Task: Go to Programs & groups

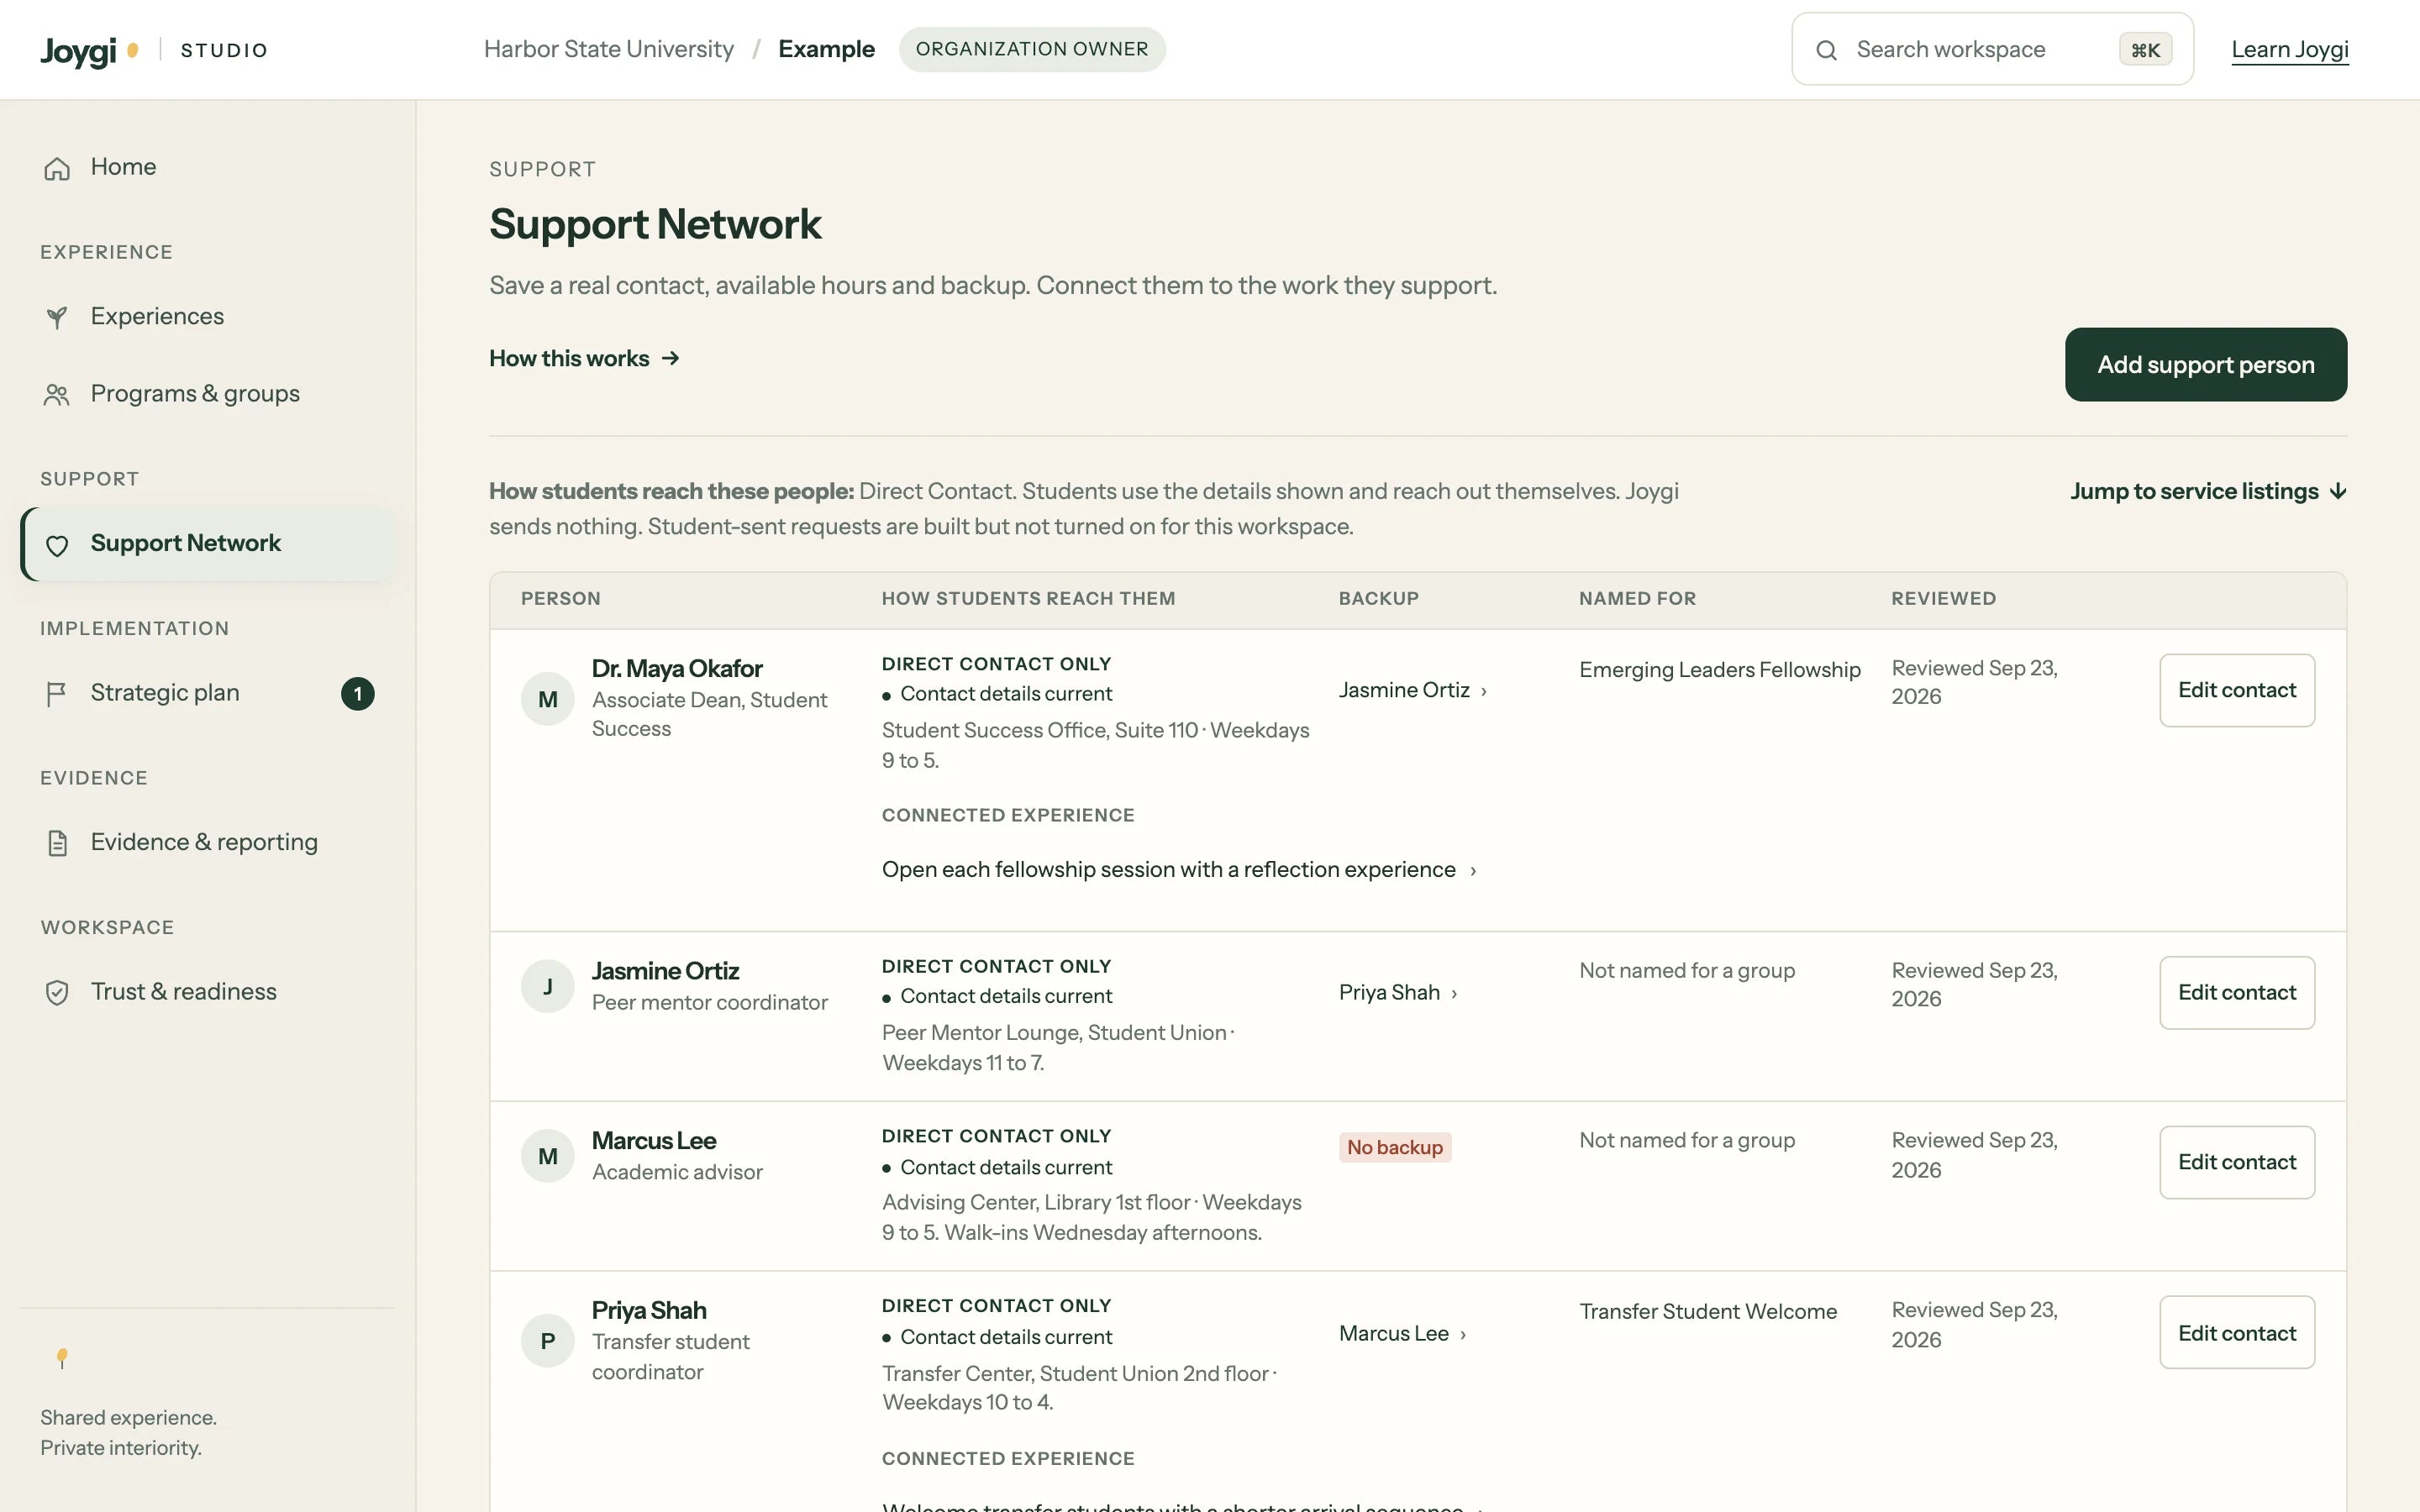Action: click(208, 394)
